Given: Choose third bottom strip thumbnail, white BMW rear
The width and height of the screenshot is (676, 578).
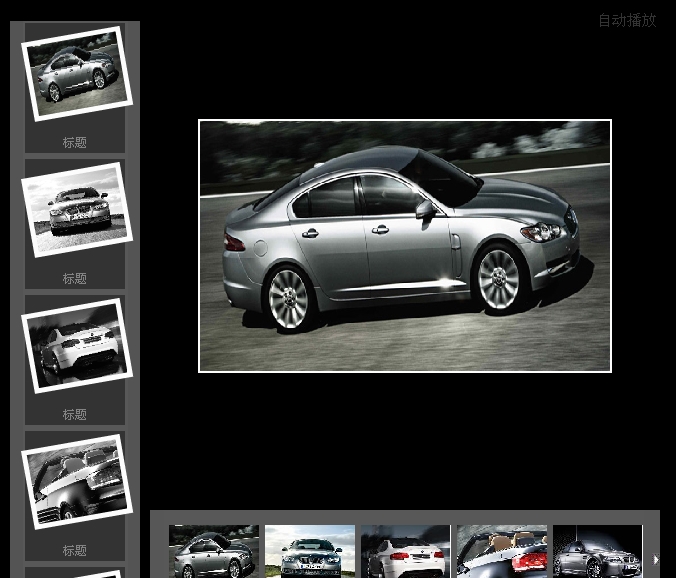Looking at the screenshot, I should point(406,552).
